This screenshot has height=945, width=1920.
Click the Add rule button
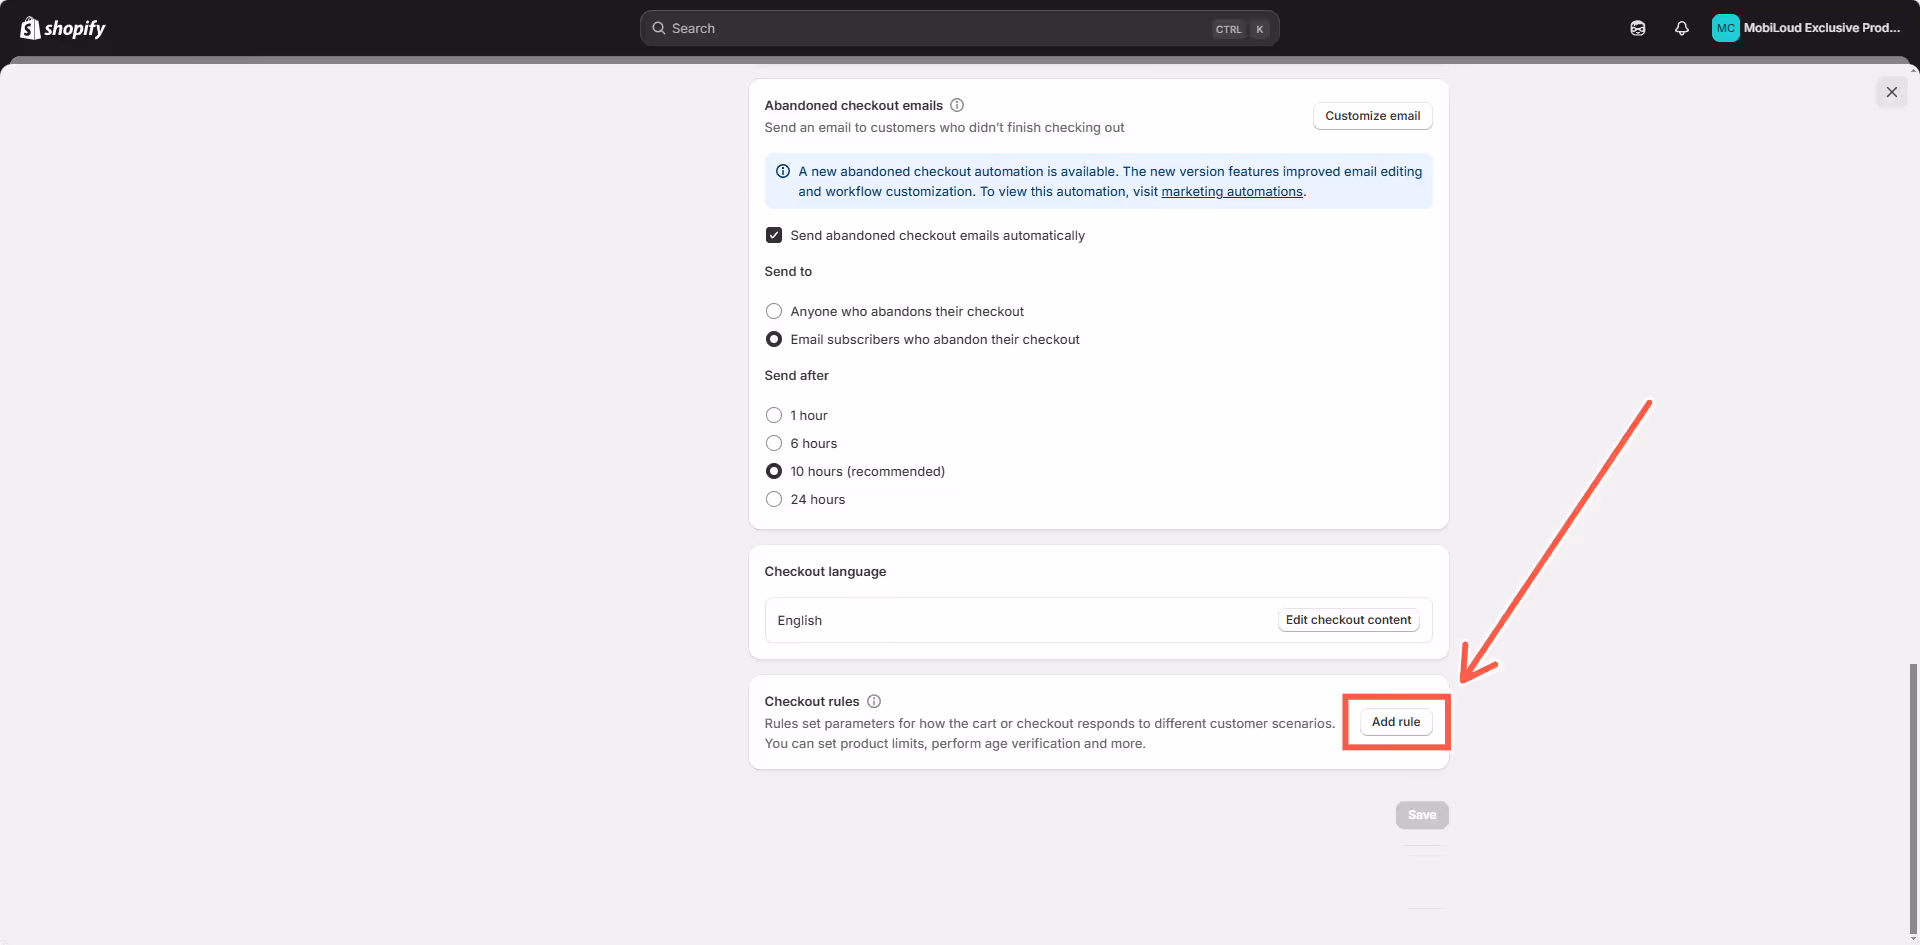[x=1396, y=722]
